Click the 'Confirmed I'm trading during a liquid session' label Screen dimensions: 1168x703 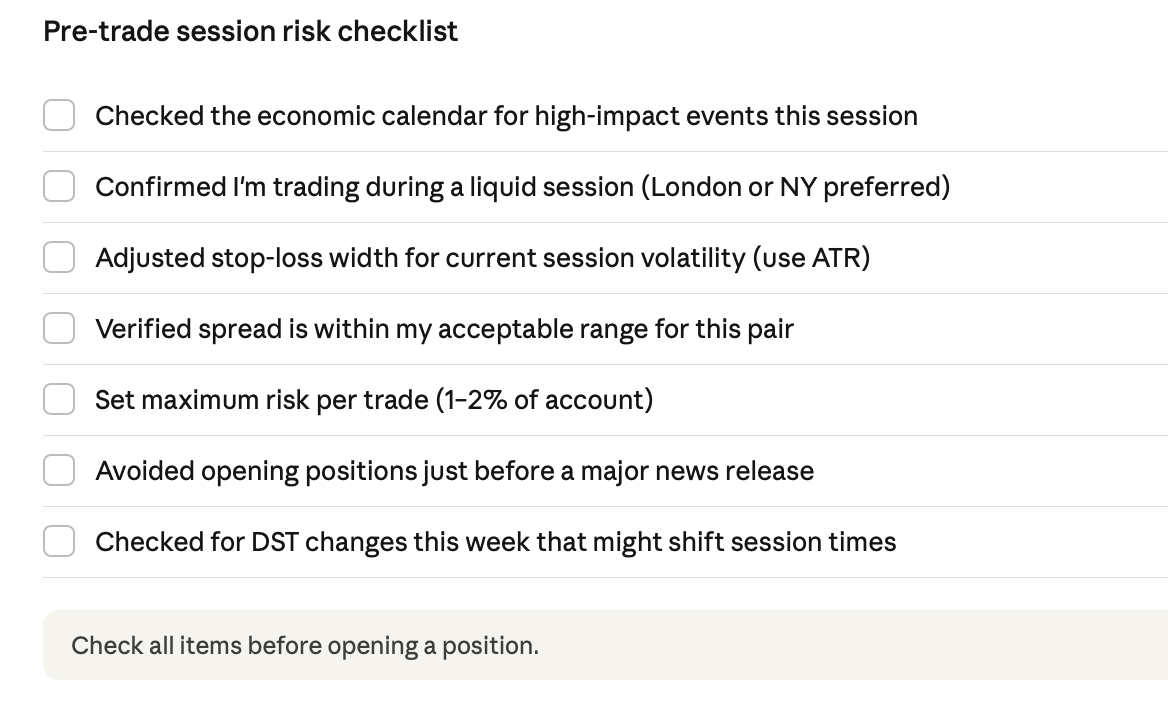[523, 187]
